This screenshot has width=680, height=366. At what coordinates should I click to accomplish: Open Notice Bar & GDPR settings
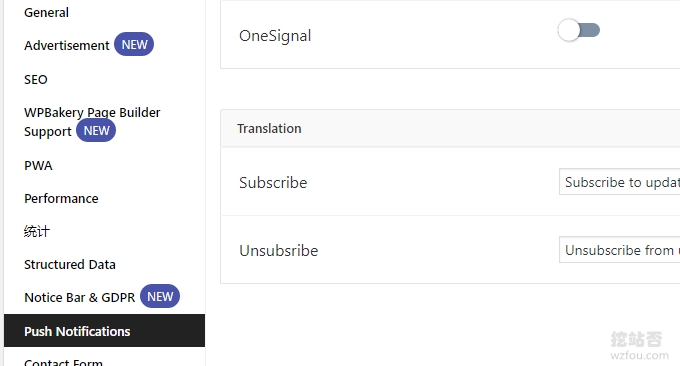[80, 297]
